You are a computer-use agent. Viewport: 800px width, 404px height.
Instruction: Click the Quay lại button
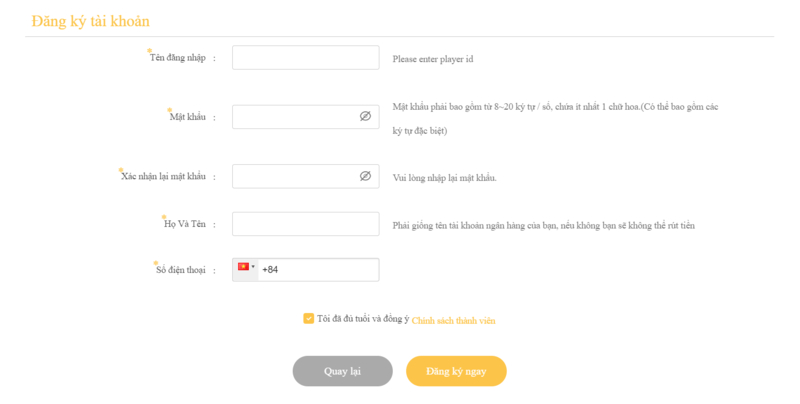pos(342,371)
